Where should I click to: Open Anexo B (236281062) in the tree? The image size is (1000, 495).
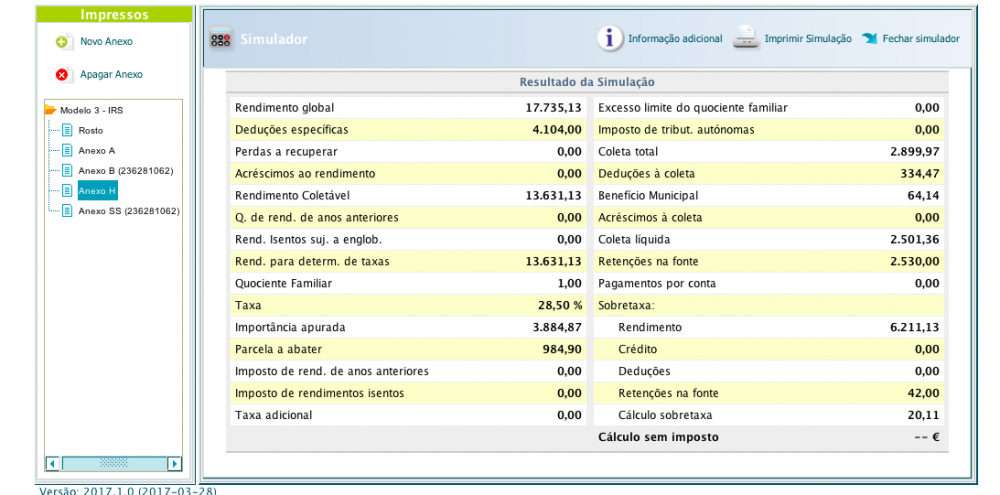(x=126, y=171)
